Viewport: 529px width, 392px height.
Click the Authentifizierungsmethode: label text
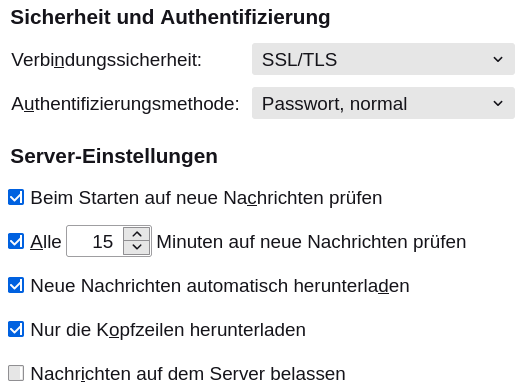click(125, 104)
